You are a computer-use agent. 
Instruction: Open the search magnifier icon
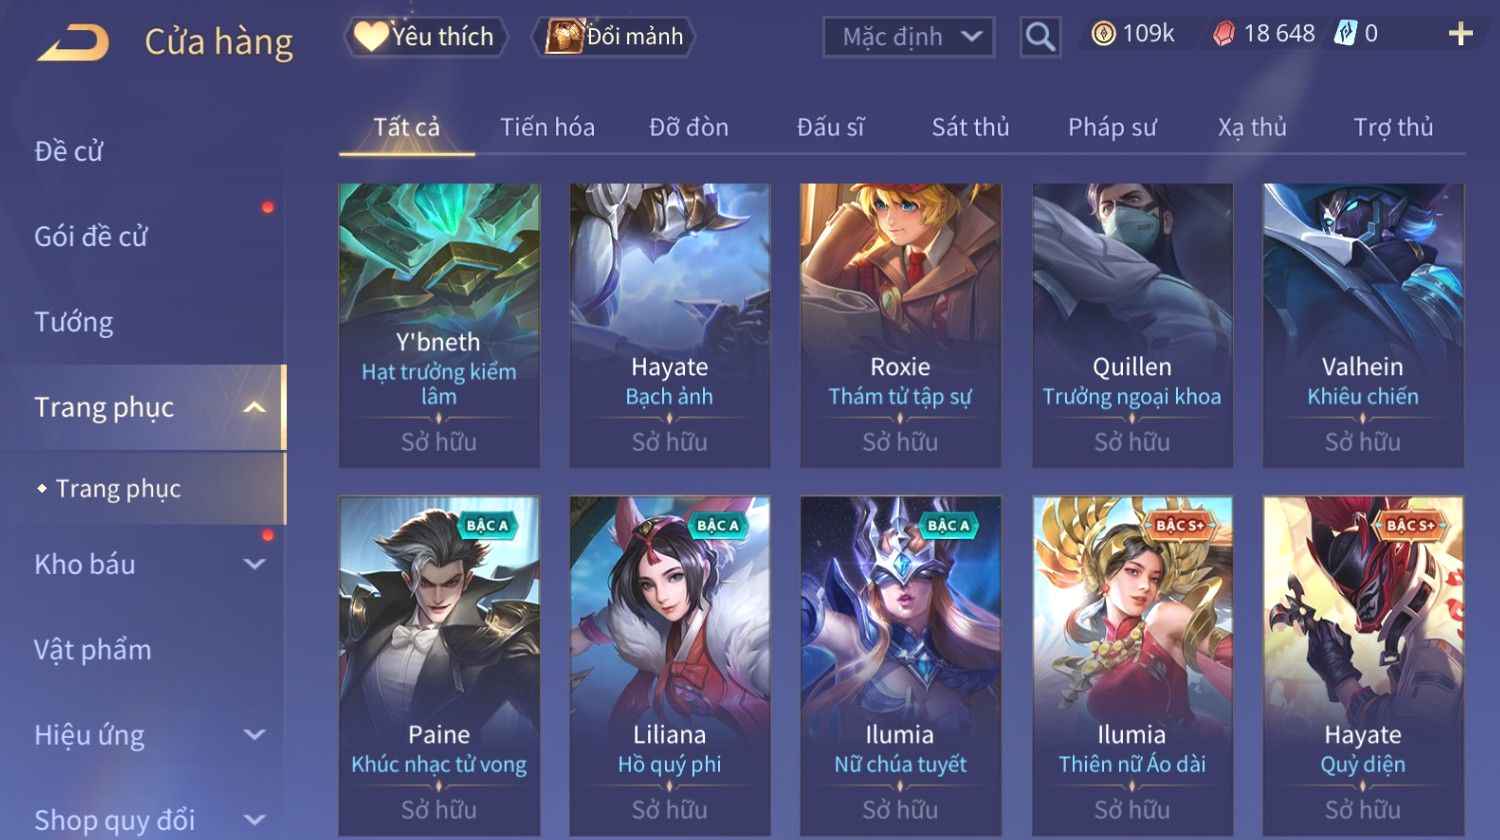point(1040,37)
